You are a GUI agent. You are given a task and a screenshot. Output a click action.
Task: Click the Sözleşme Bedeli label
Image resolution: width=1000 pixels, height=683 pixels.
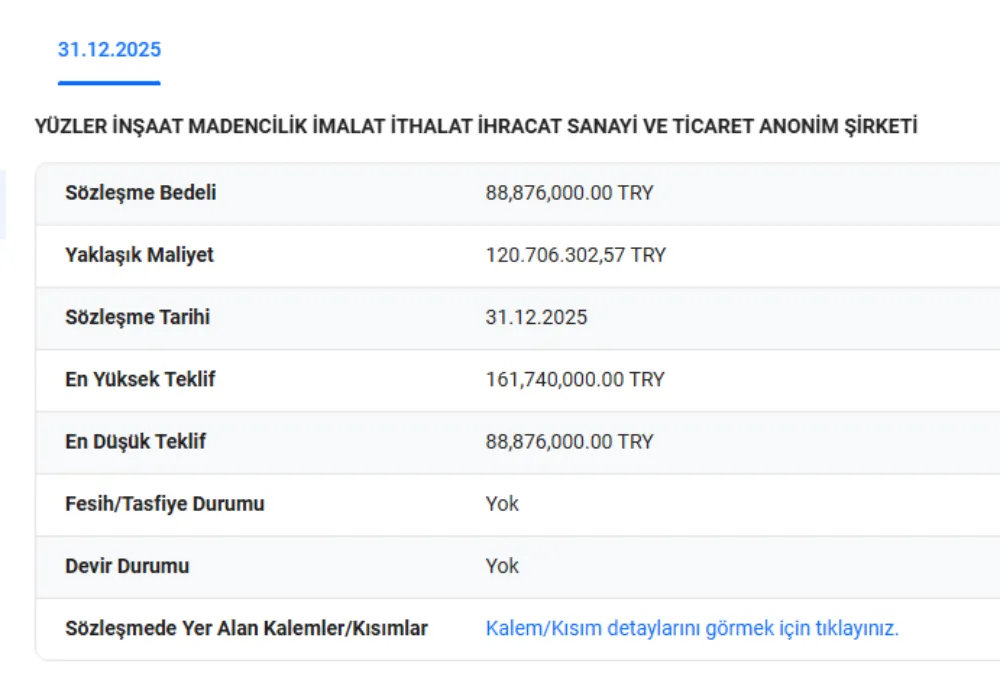[x=141, y=193]
